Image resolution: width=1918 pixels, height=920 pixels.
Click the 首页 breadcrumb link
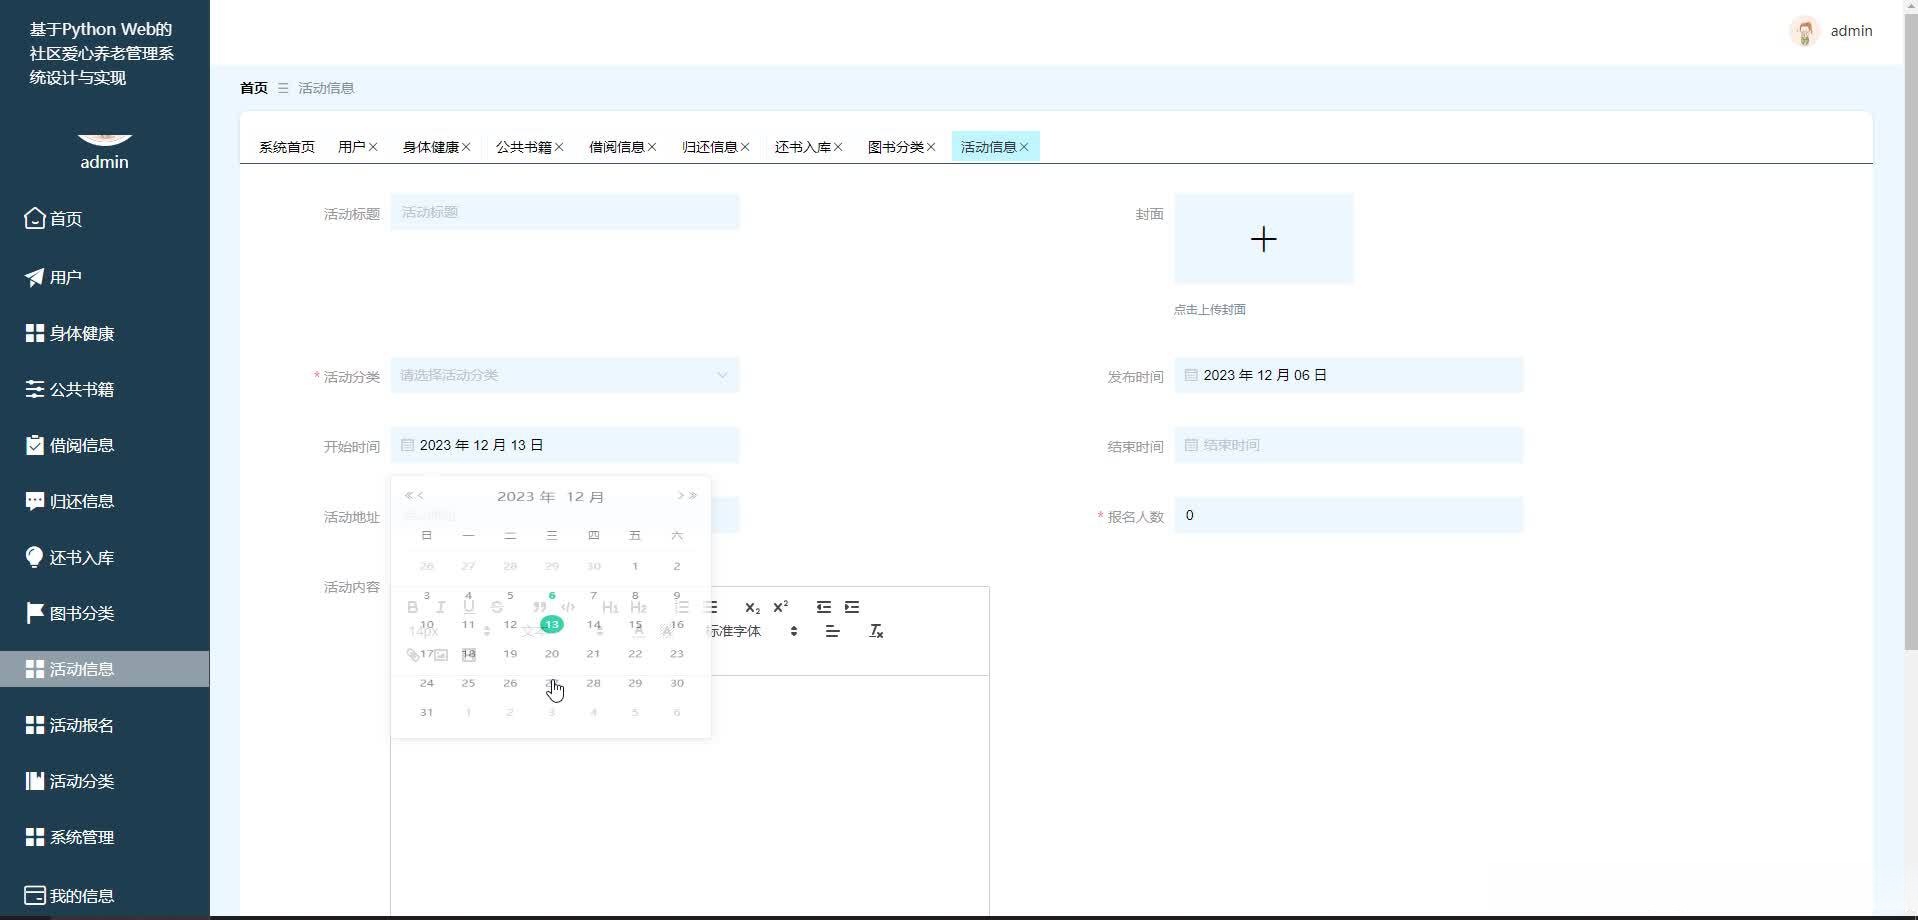click(253, 88)
